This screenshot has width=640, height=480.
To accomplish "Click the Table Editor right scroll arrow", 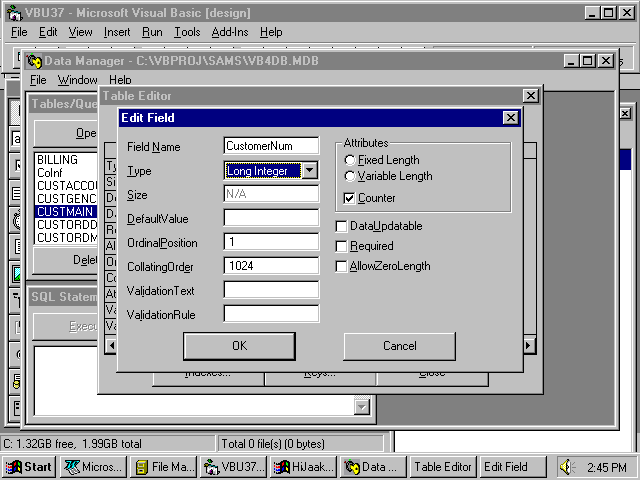I will coord(529,346).
